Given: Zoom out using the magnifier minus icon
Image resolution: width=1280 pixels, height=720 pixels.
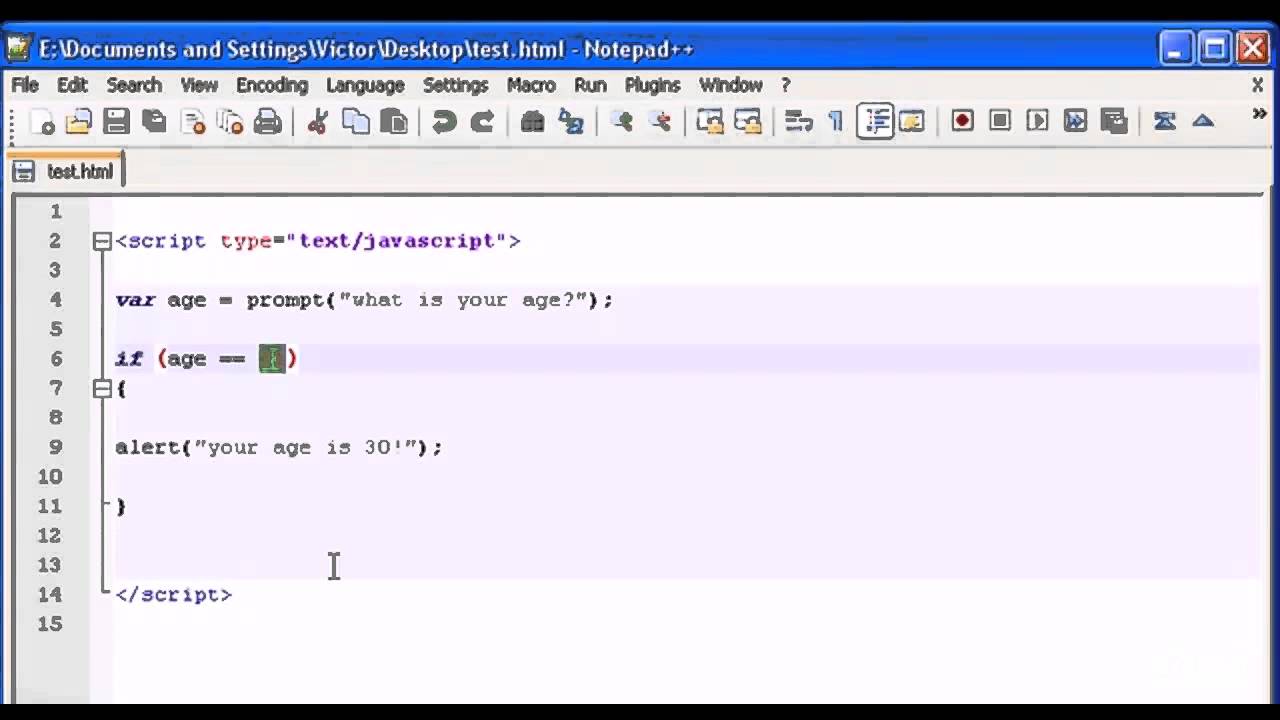Looking at the screenshot, I should 660,122.
